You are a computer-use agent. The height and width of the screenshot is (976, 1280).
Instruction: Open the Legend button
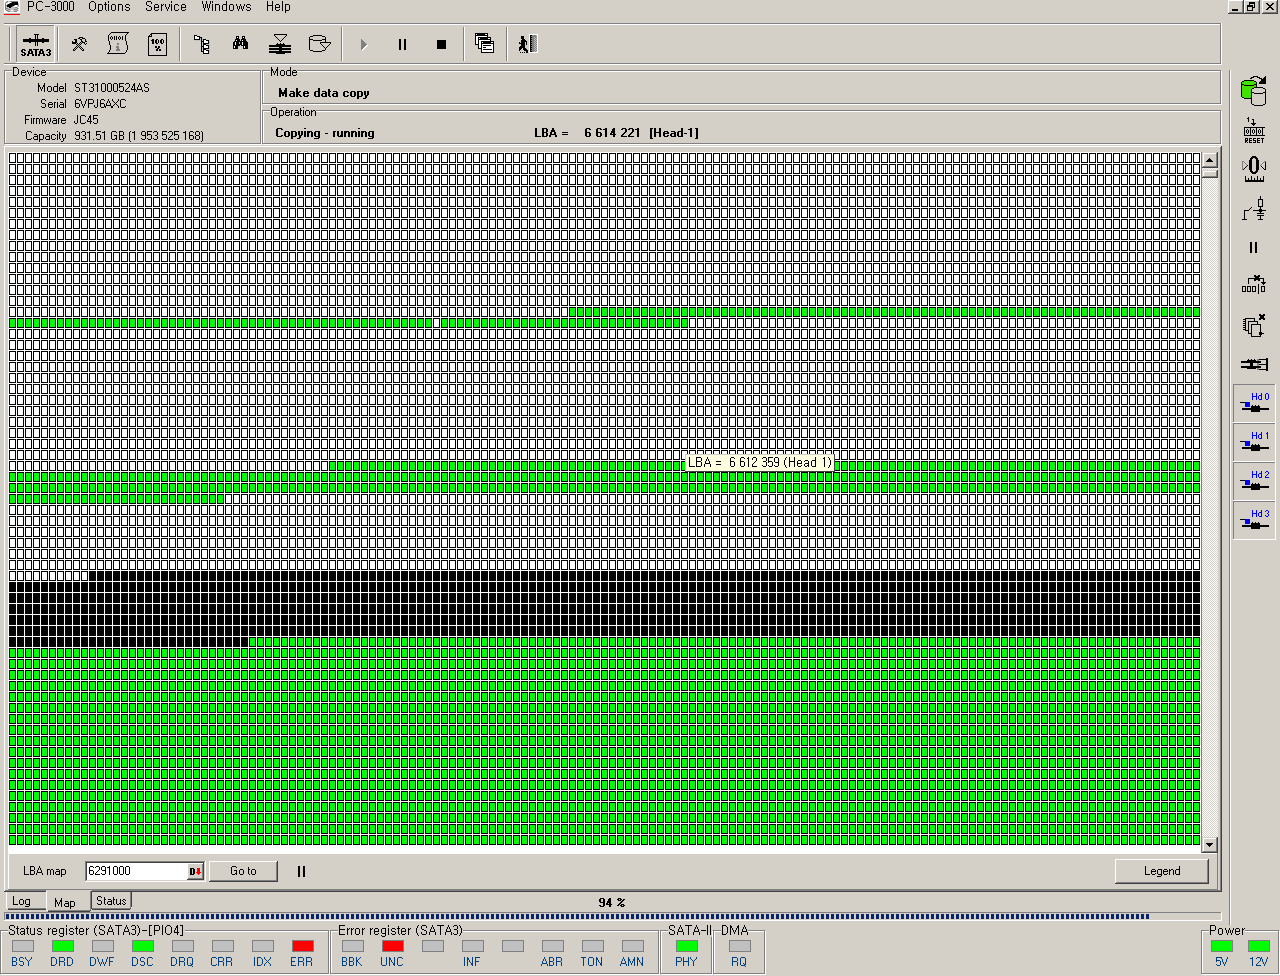tap(1162, 871)
